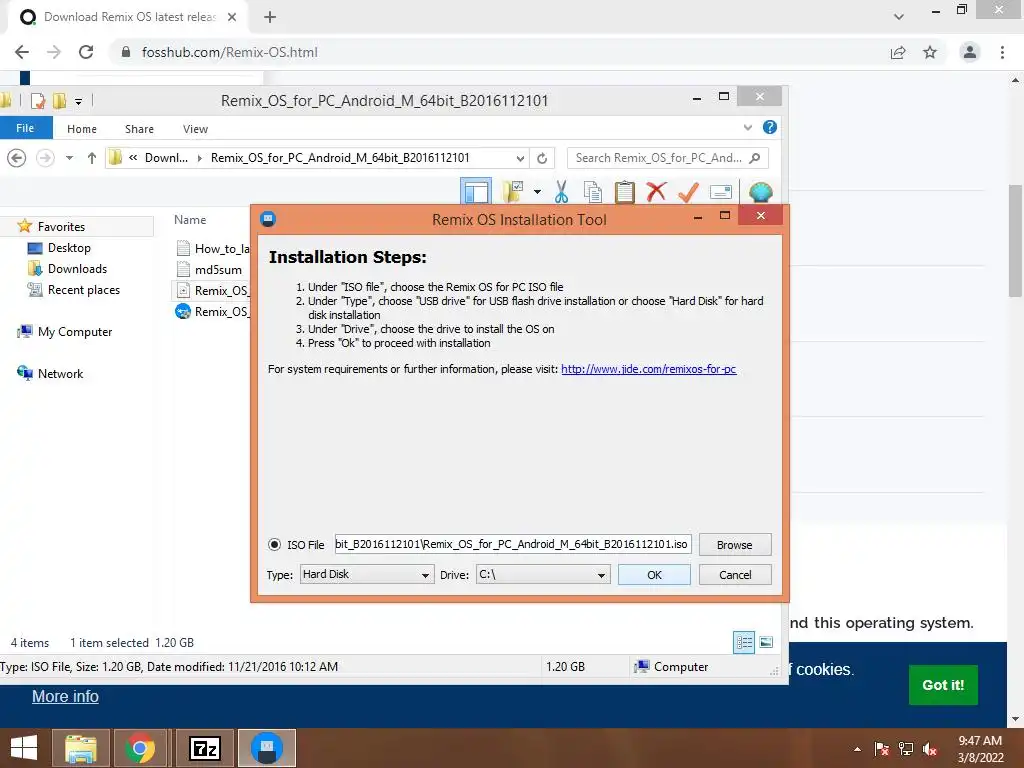Click the Remix OS installer taskbar icon
Viewport: 1024px width, 768px height.
coord(266,748)
